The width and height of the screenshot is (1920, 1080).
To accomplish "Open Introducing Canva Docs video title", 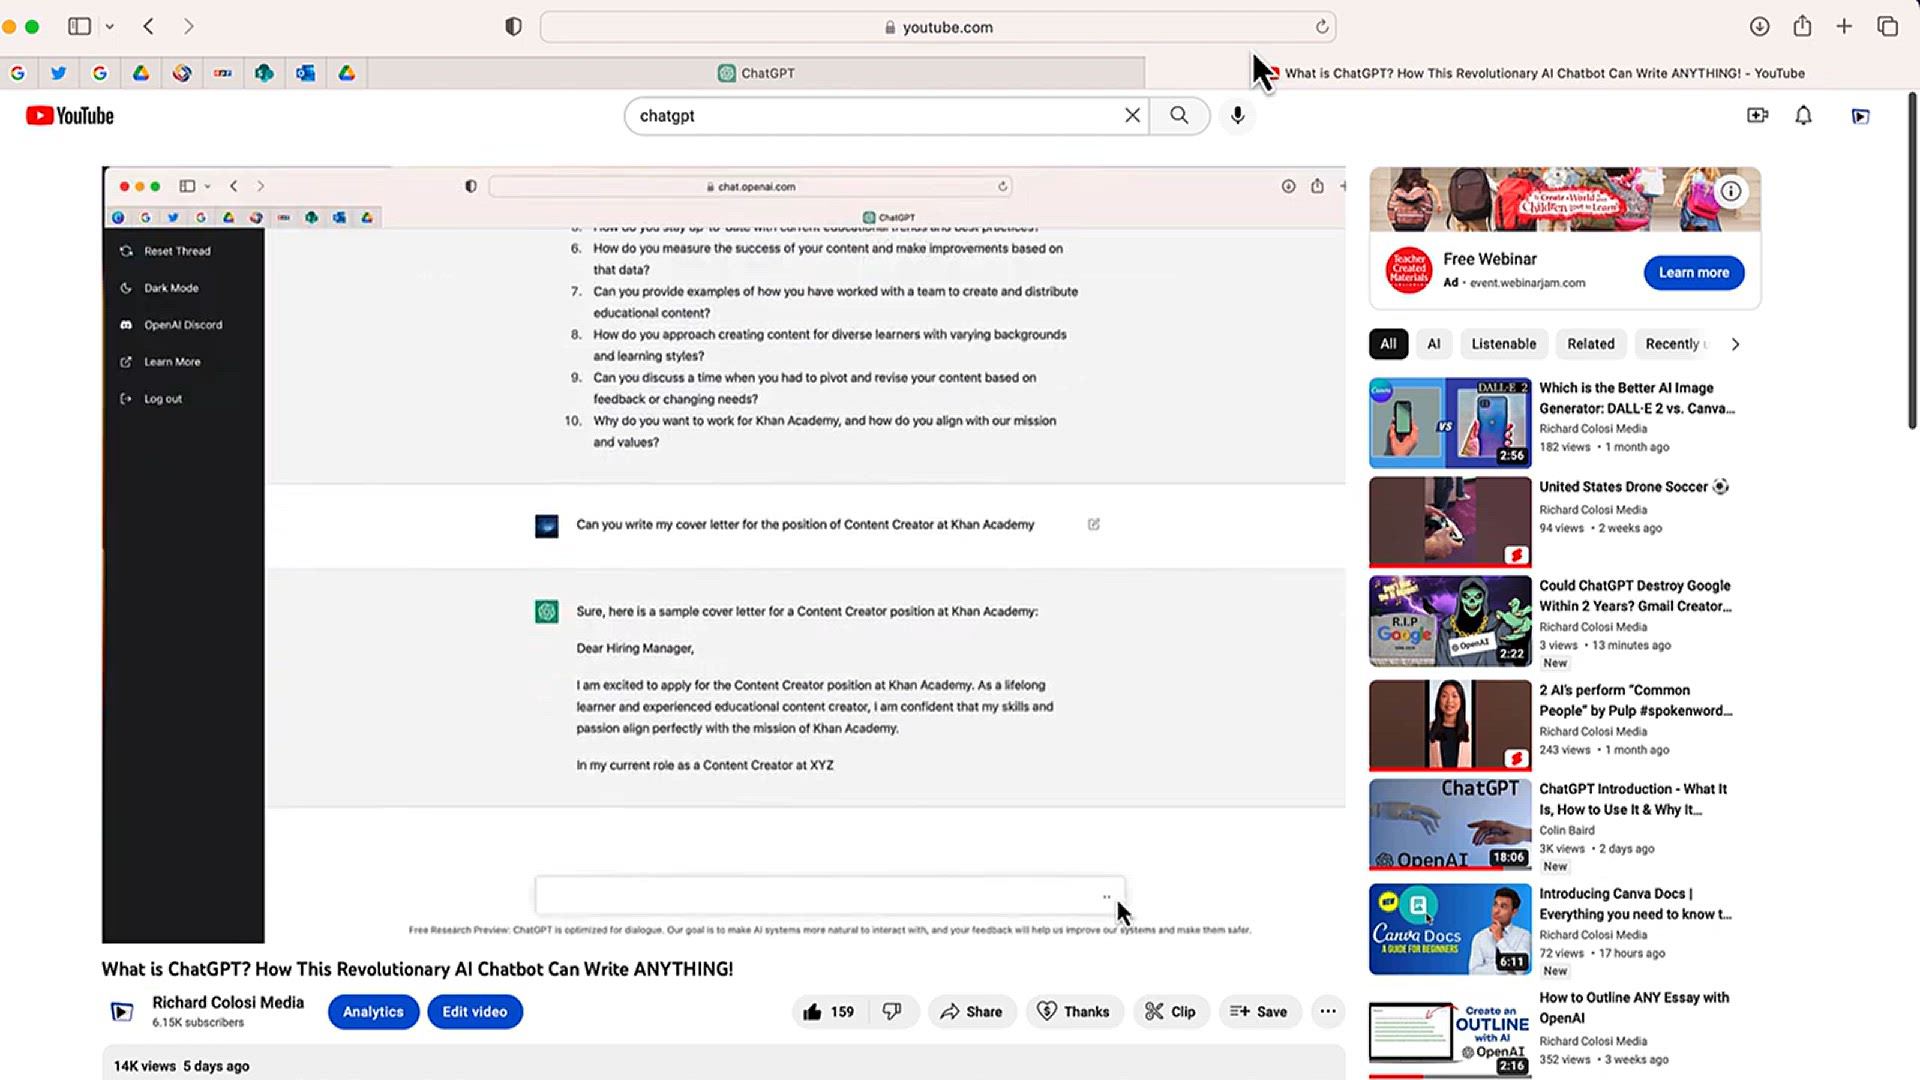I will point(1635,904).
